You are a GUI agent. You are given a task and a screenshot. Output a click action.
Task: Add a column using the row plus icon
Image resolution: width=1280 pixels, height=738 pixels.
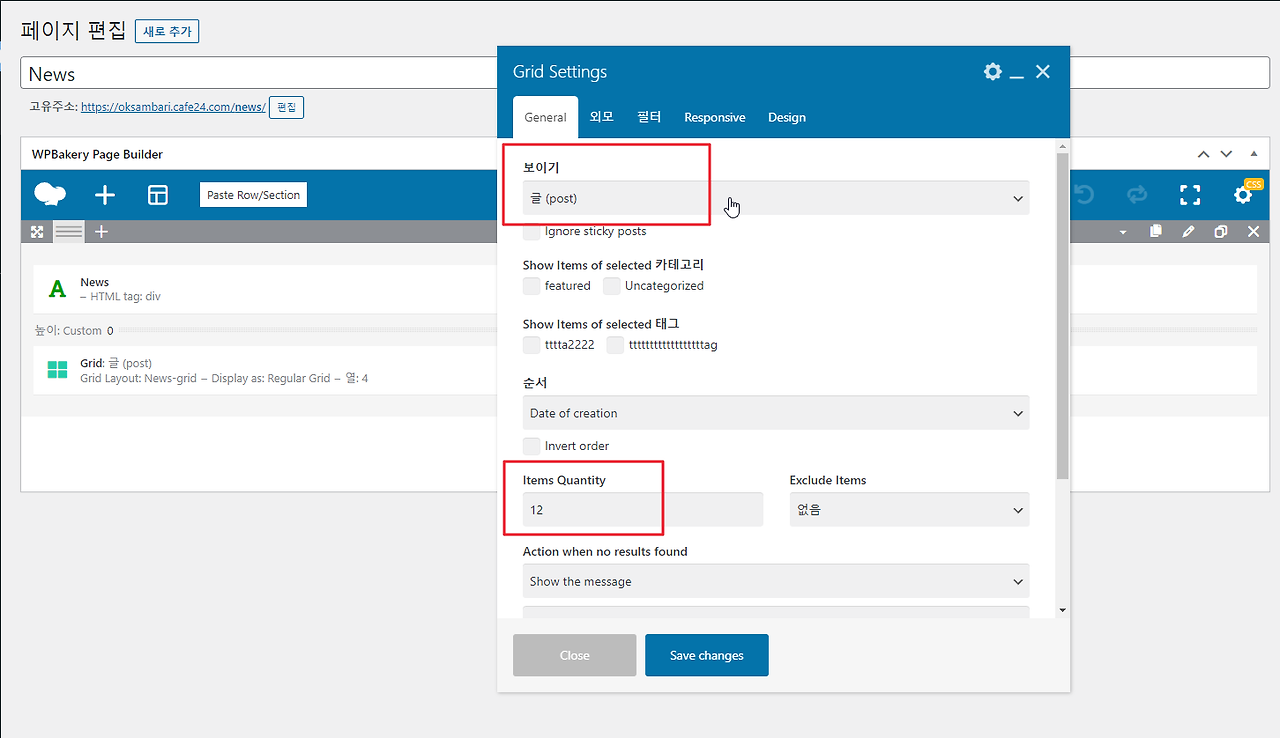[x=101, y=232]
